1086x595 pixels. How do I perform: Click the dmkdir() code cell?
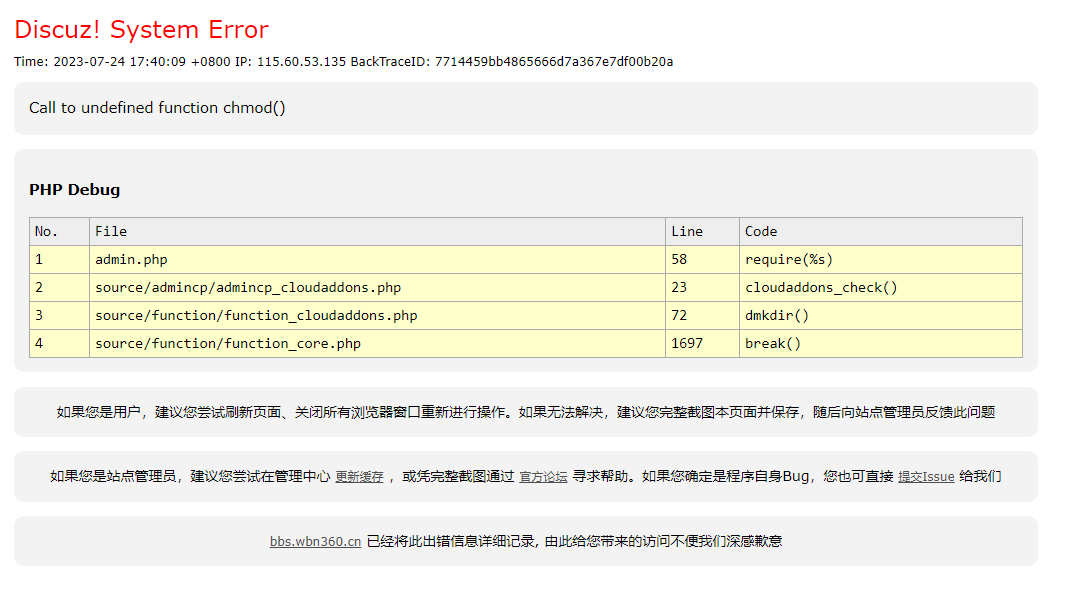[777, 315]
